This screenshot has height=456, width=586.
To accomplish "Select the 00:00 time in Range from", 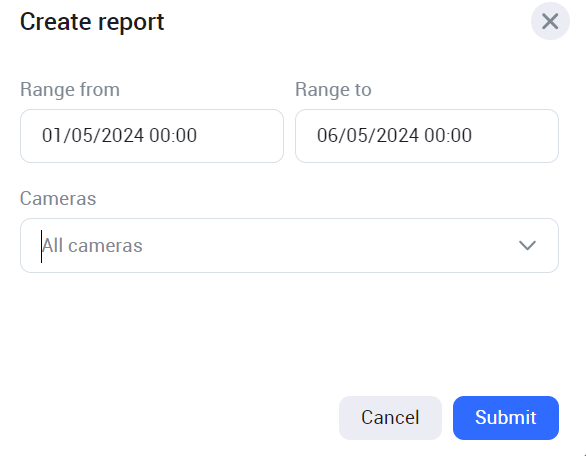I will [173, 135].
